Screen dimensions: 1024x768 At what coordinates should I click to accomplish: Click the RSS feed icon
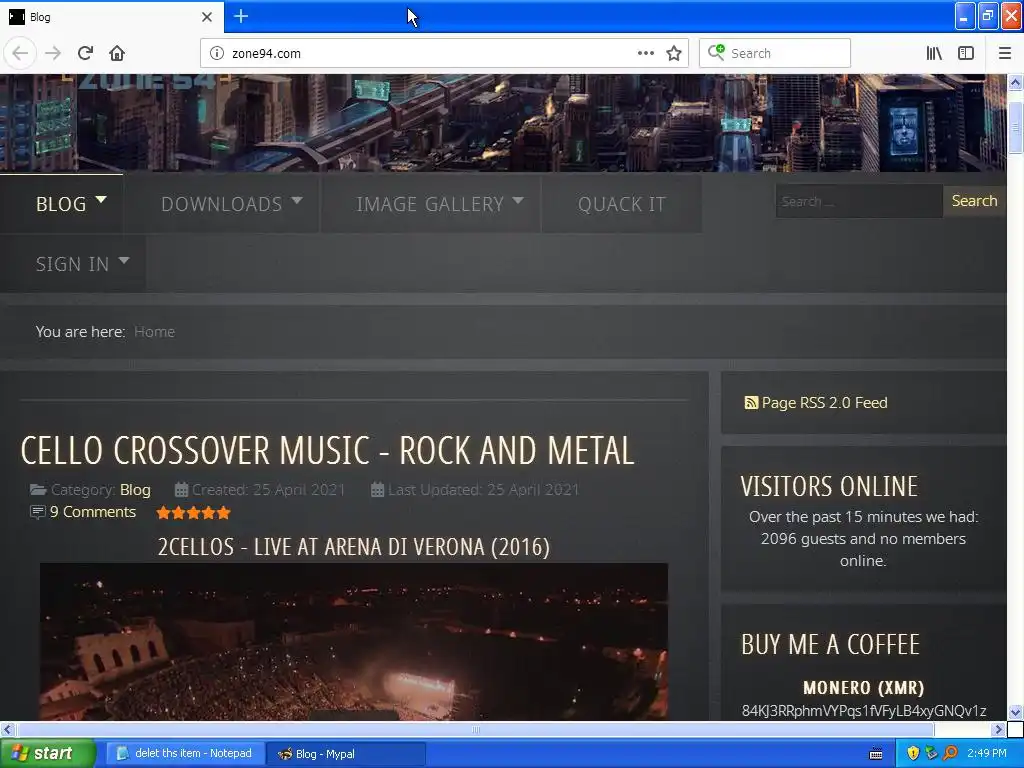click(751, 403)
